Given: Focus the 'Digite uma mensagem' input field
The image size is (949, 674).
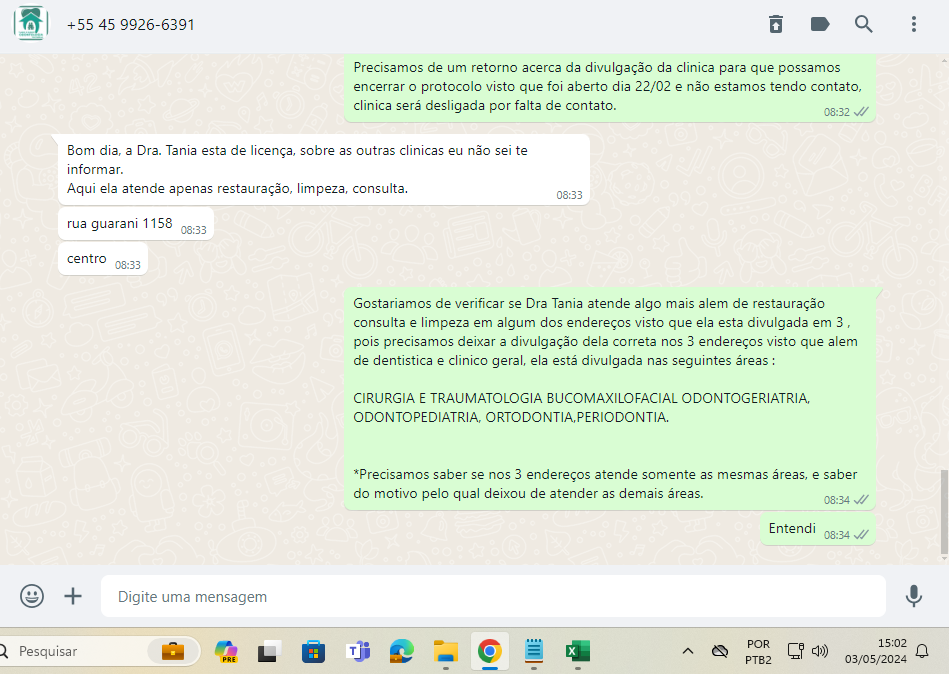Looking at the screenshot, I should (493, 597).
